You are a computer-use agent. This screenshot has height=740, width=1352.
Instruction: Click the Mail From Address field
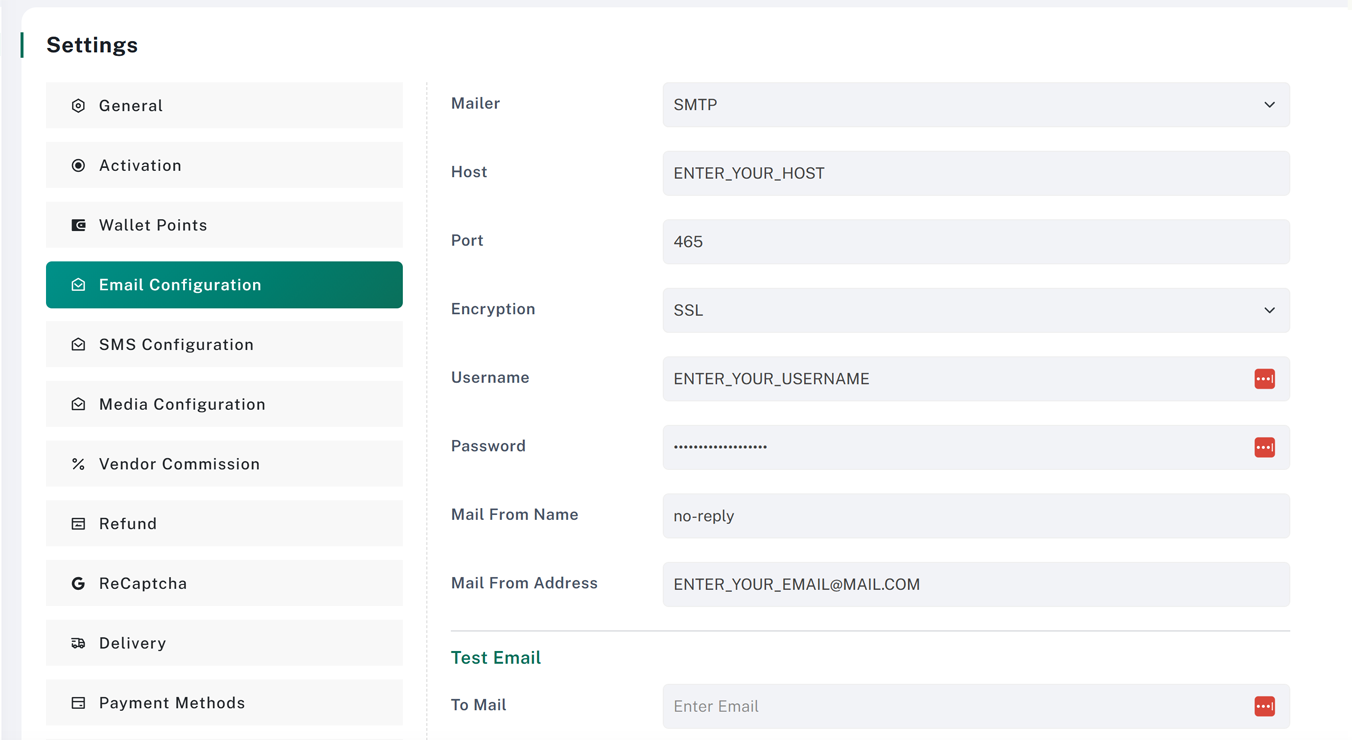click(x=976, y=584)
